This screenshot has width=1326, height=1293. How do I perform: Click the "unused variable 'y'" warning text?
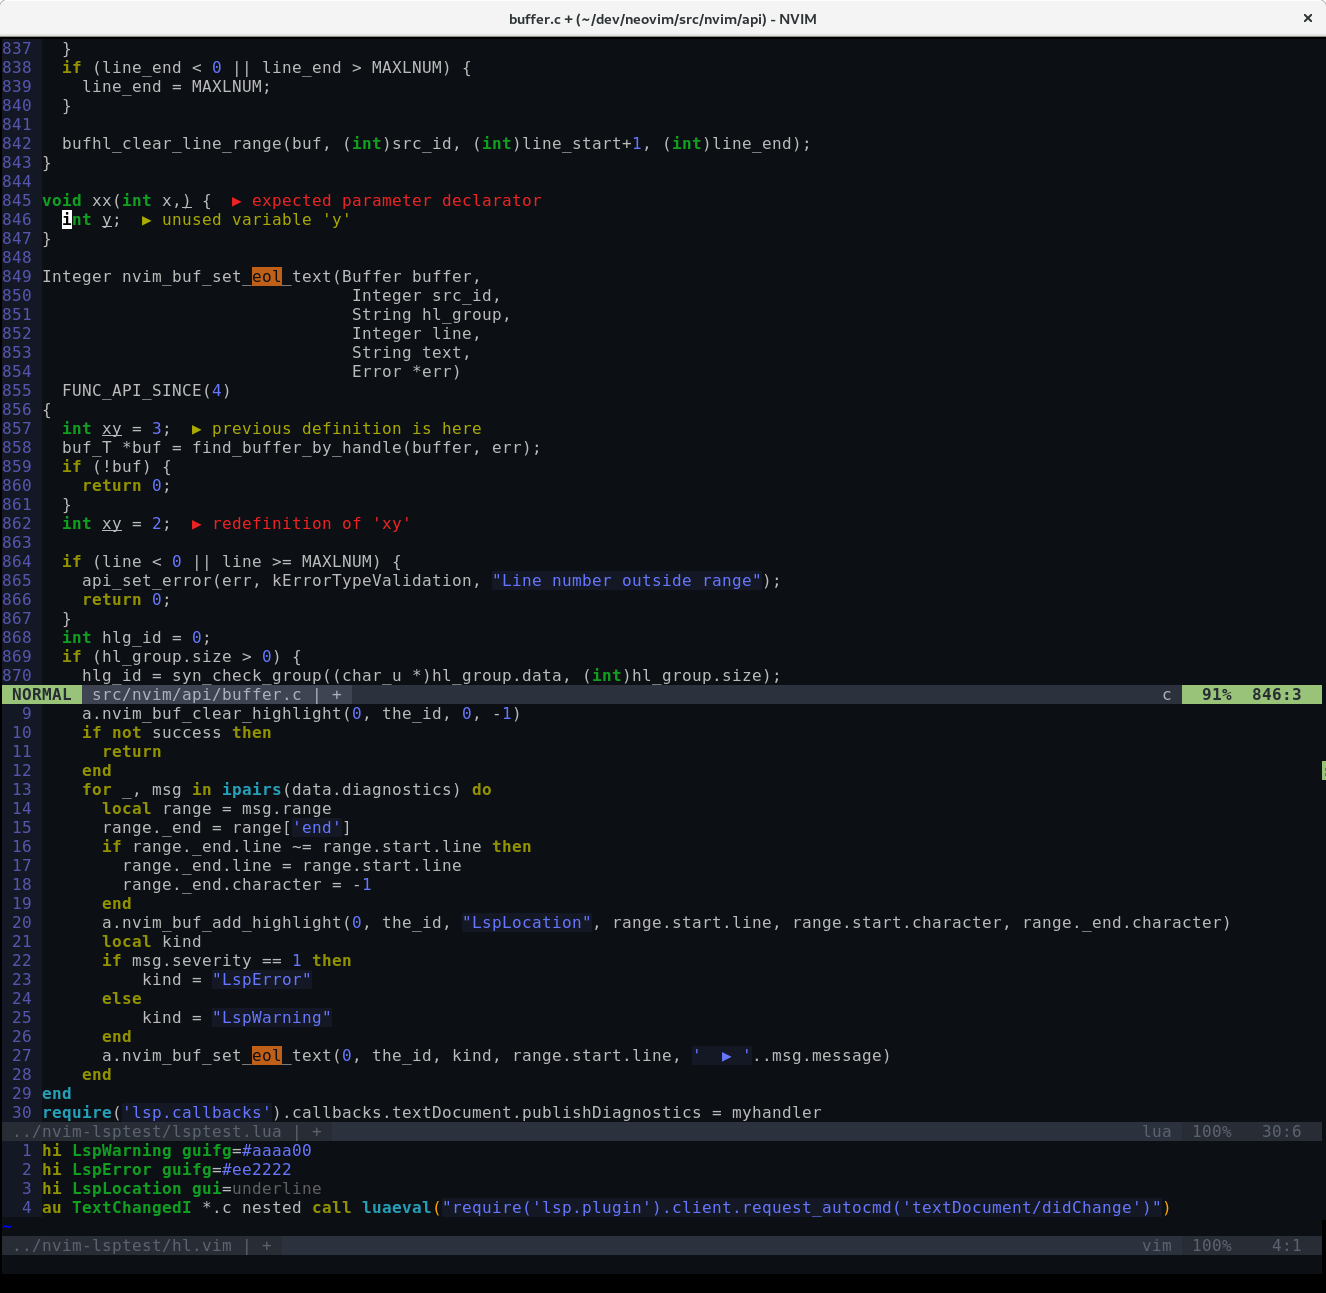257,220
